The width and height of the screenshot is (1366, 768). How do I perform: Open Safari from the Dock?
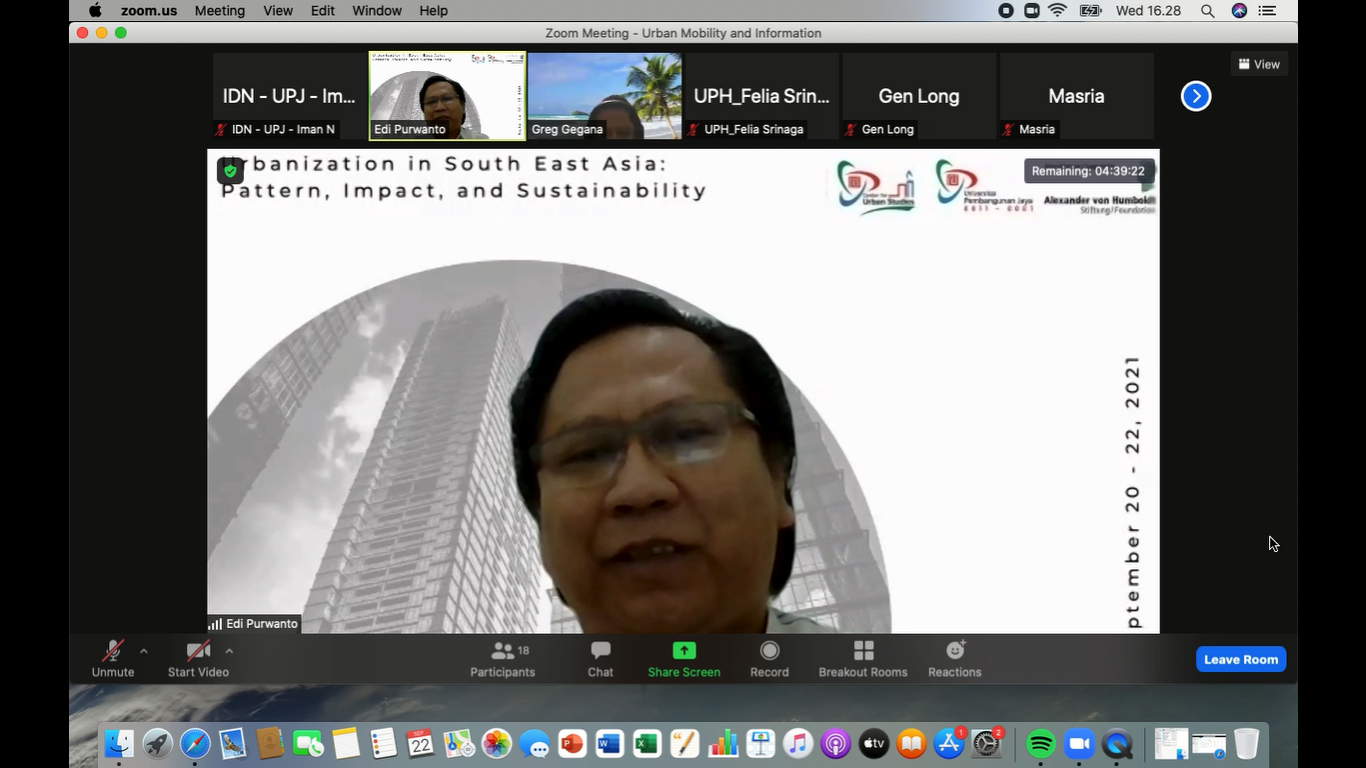coord(195,744)
